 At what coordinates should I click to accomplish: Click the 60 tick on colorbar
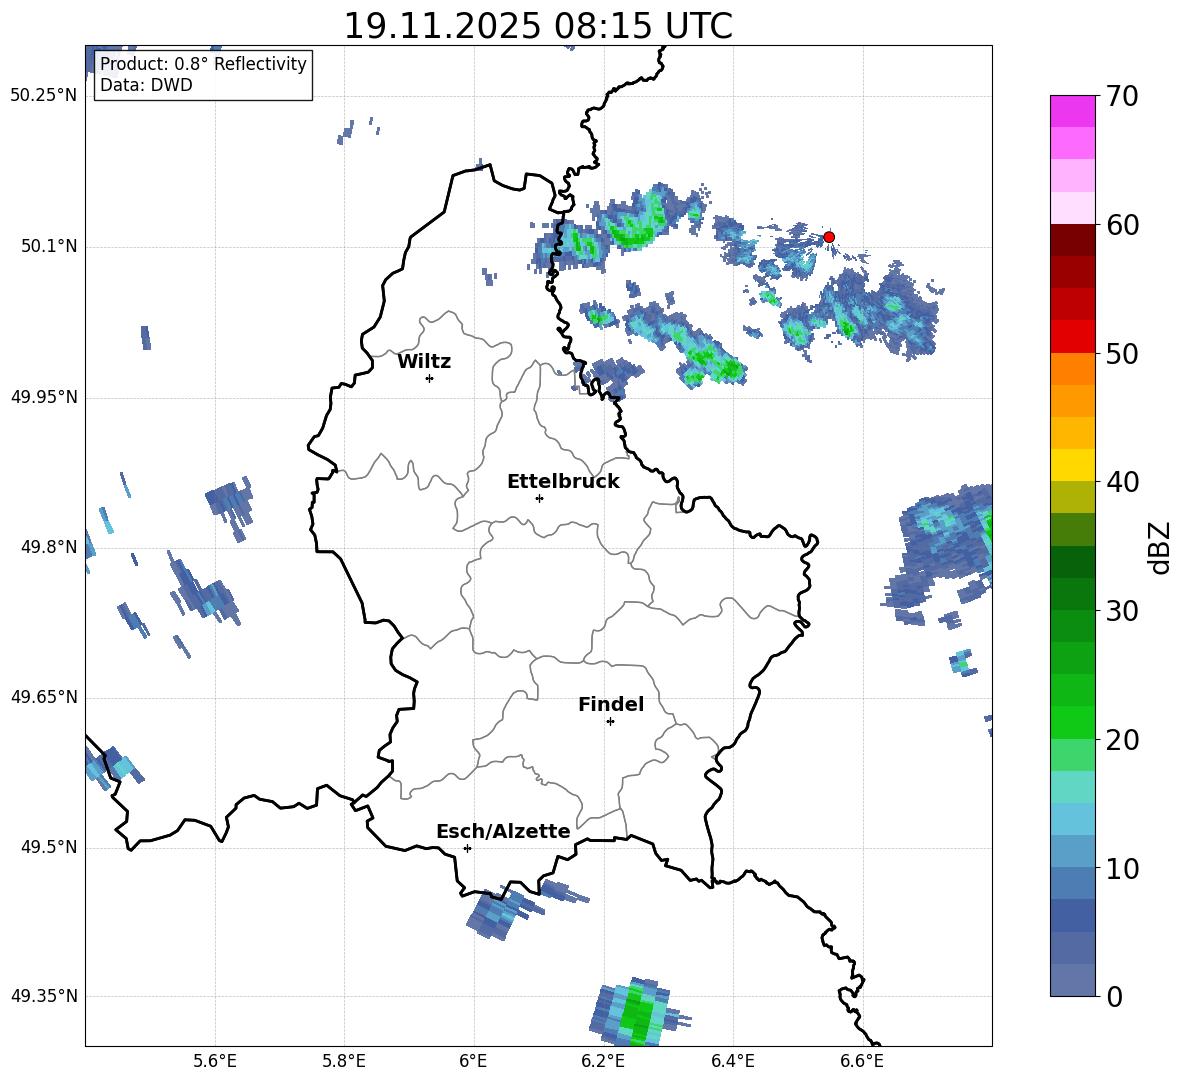click(x=1122, y=225)
